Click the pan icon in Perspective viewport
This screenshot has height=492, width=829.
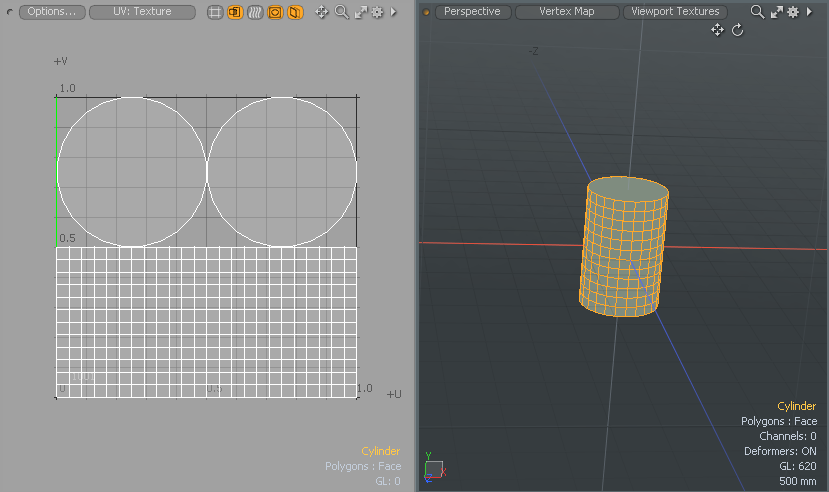(x=717, y=30)
